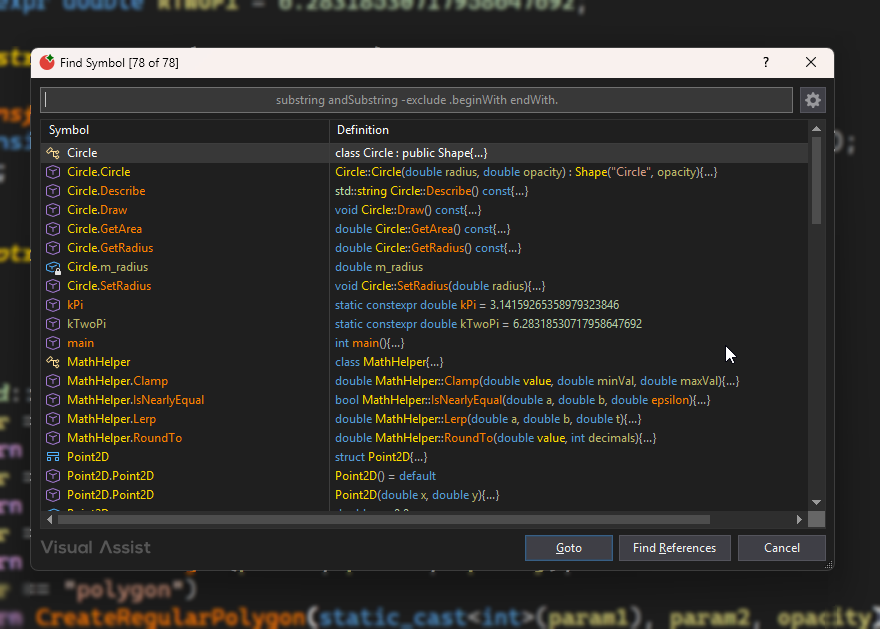Click the bottom-right dialog resize grip
The image size is (880, 629).
[828, 565]
